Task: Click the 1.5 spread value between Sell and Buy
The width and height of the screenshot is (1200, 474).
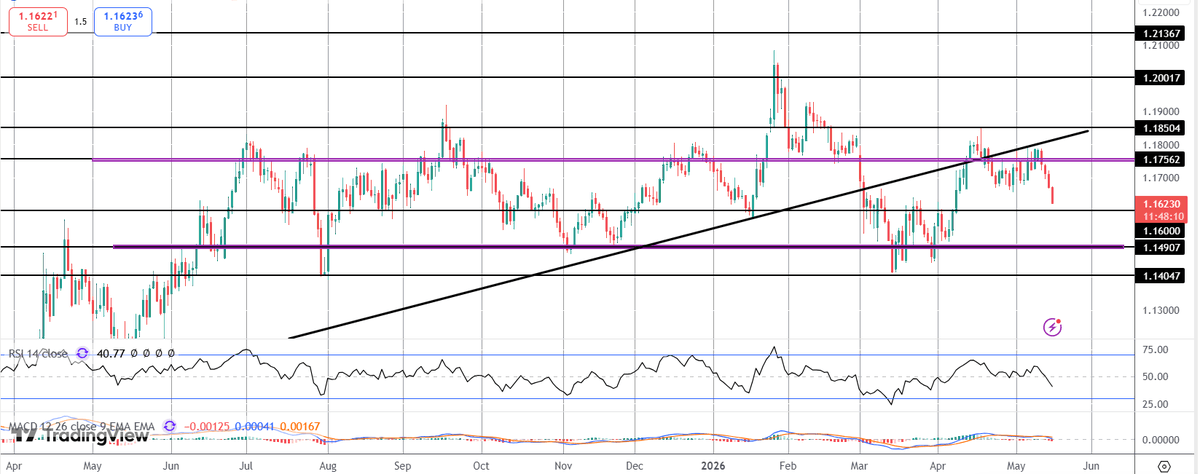Action: click(80, 21)
